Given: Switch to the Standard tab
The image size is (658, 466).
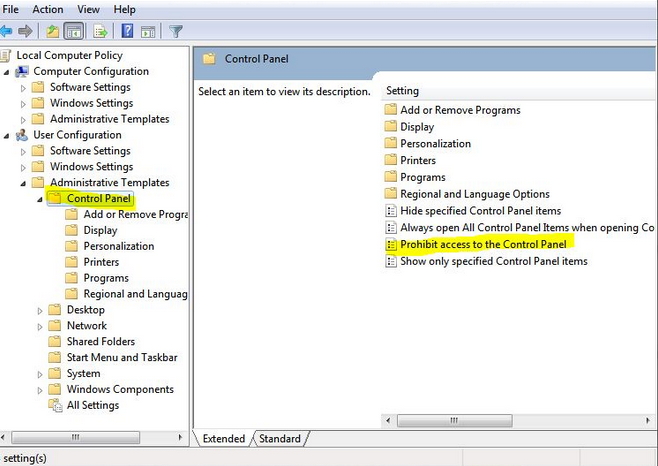Looking at the screenshot, I should tap(280, 438).
